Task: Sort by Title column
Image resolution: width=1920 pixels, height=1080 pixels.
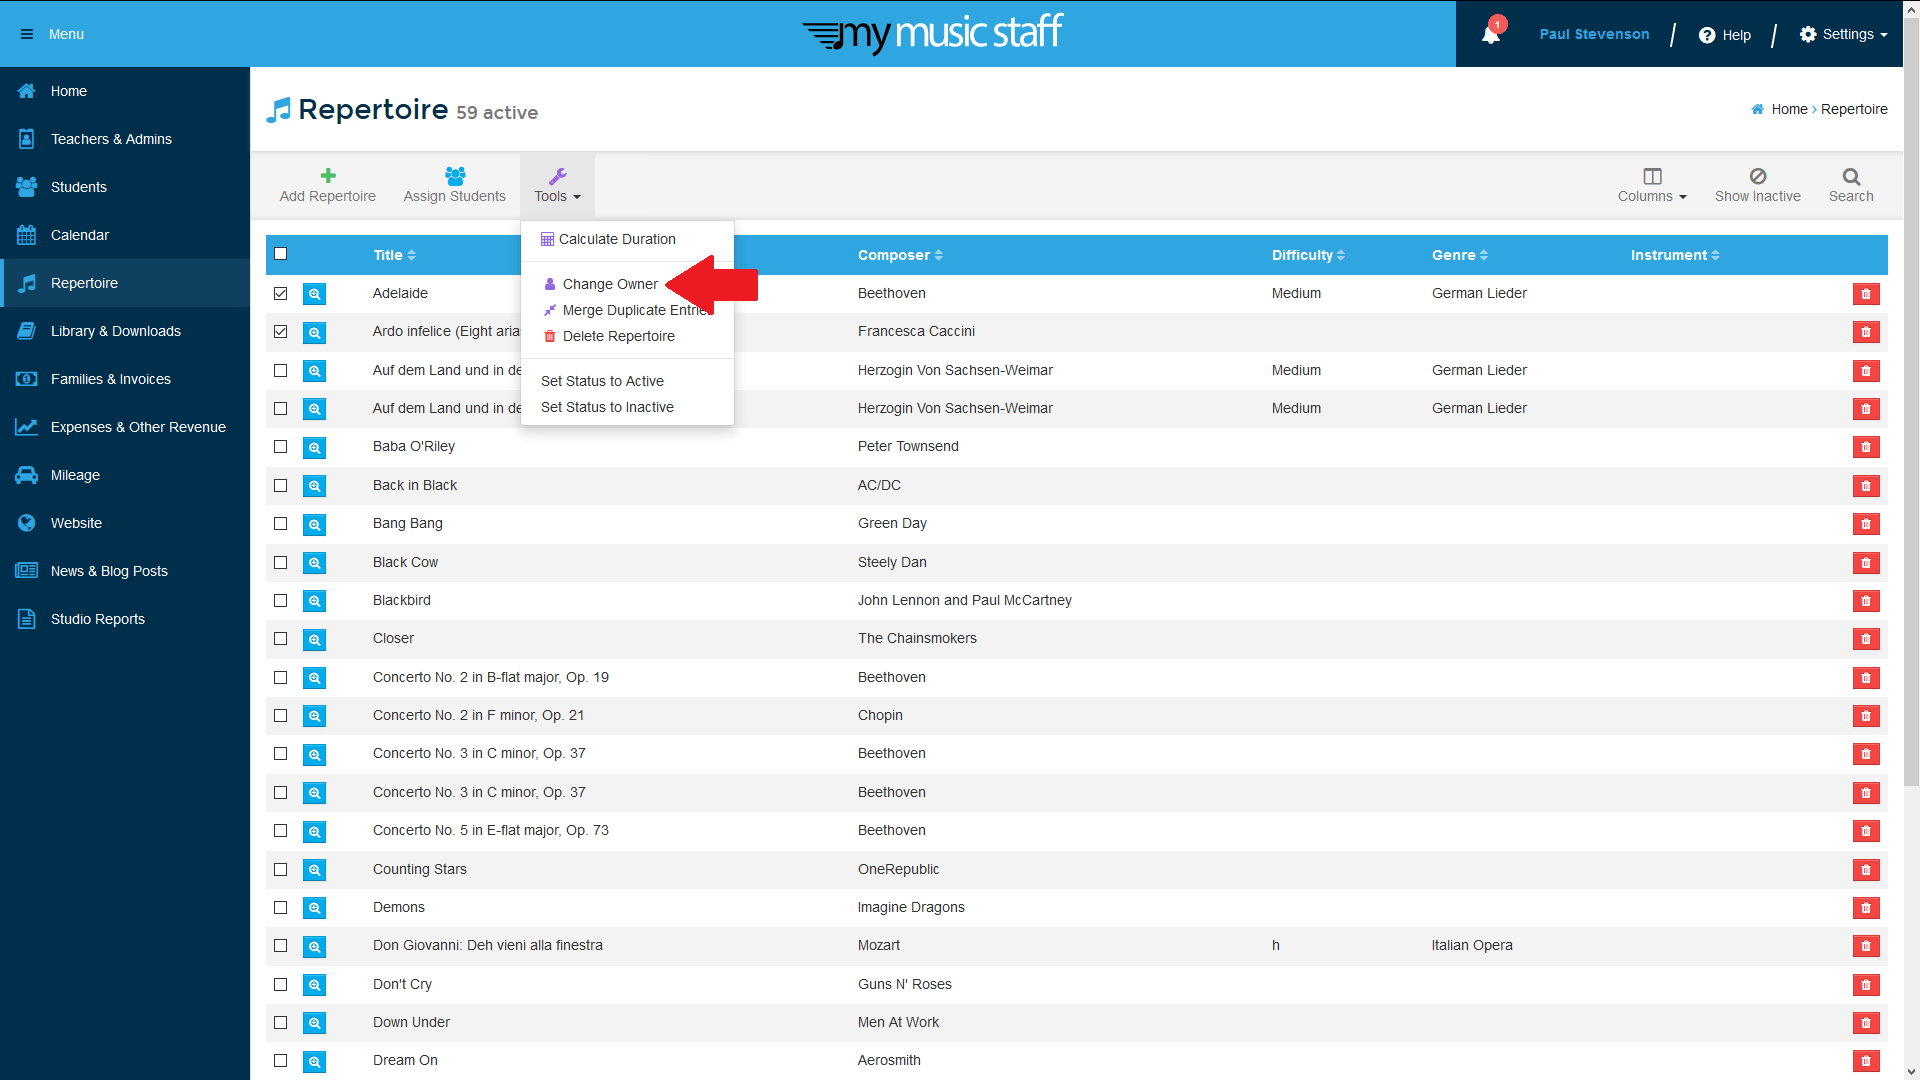Action: (394, 255)
